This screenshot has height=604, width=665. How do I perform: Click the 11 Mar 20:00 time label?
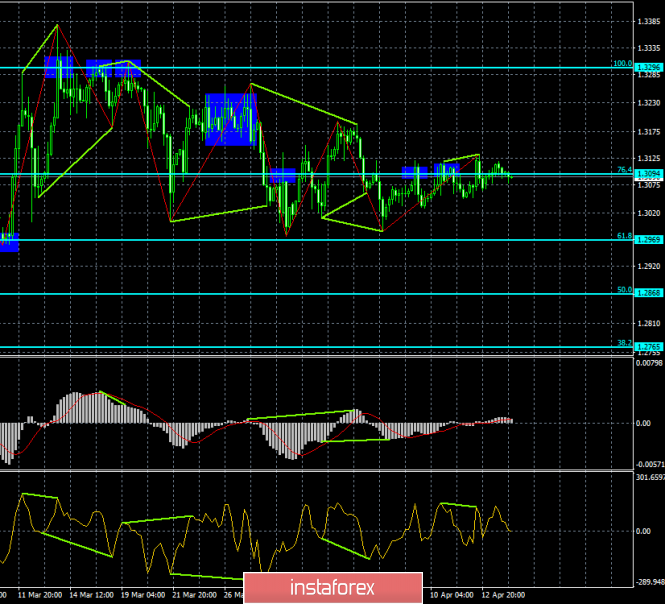click(x=40, y=594)
